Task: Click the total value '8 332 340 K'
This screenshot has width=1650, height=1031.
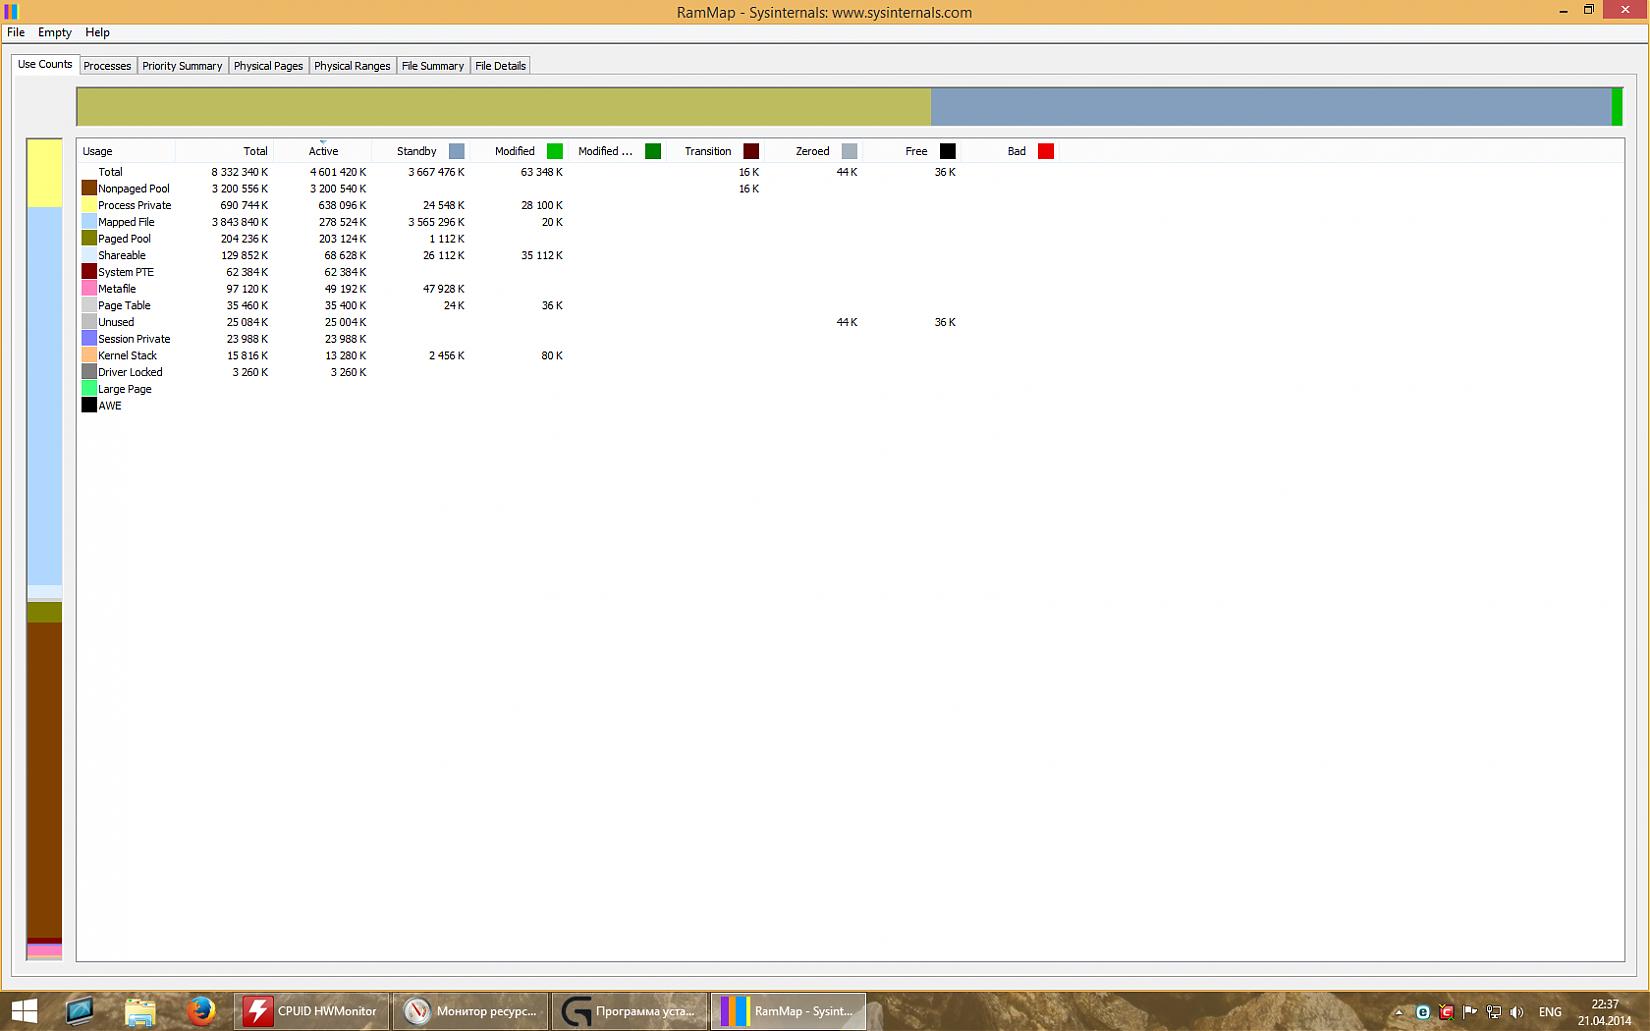Action: coord(239,172)
